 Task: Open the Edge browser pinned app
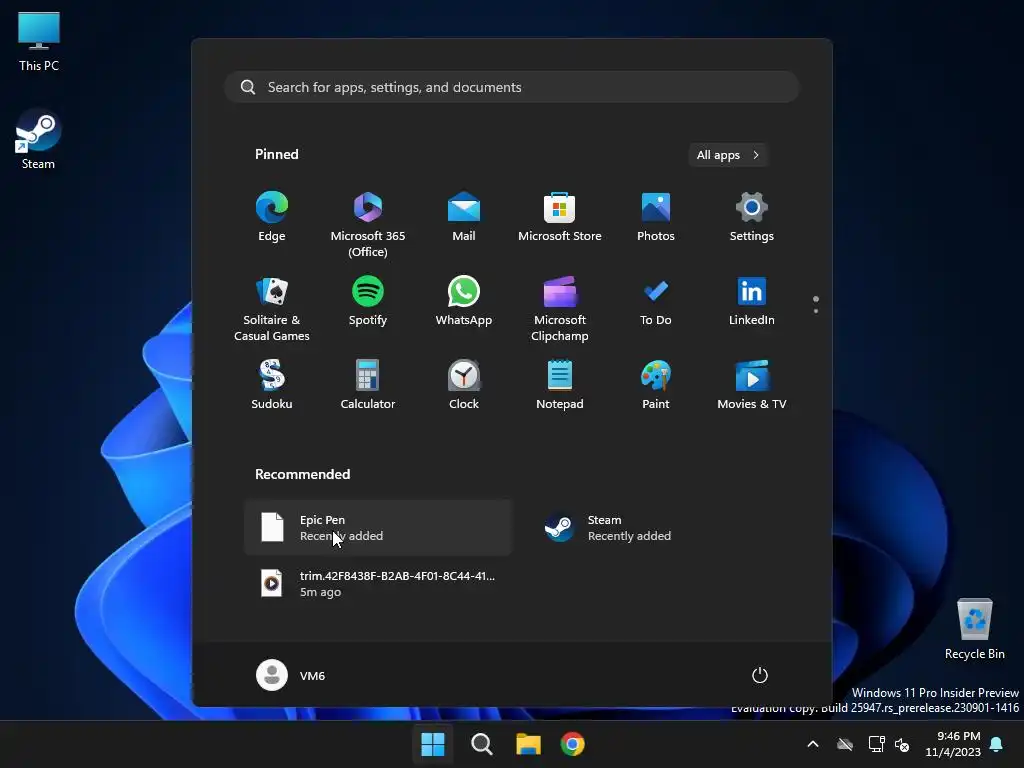272,217
